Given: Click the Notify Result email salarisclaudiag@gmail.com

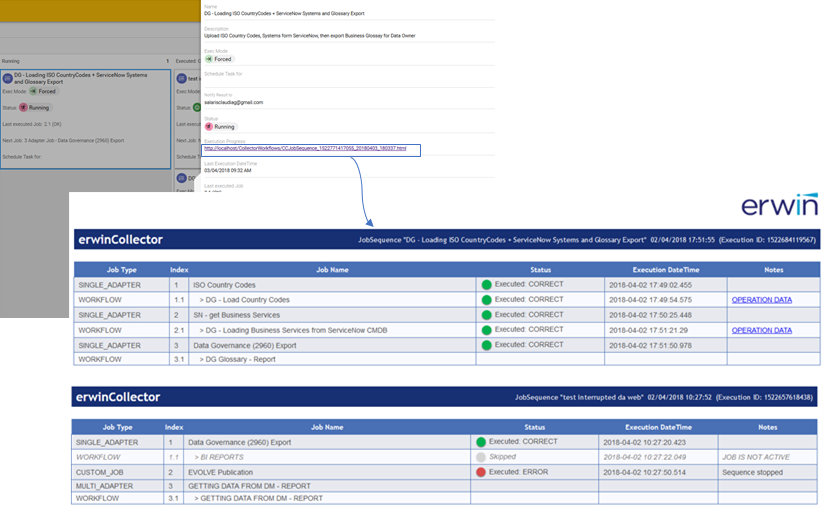Looking at the screenshot, I should click(233, 102).
